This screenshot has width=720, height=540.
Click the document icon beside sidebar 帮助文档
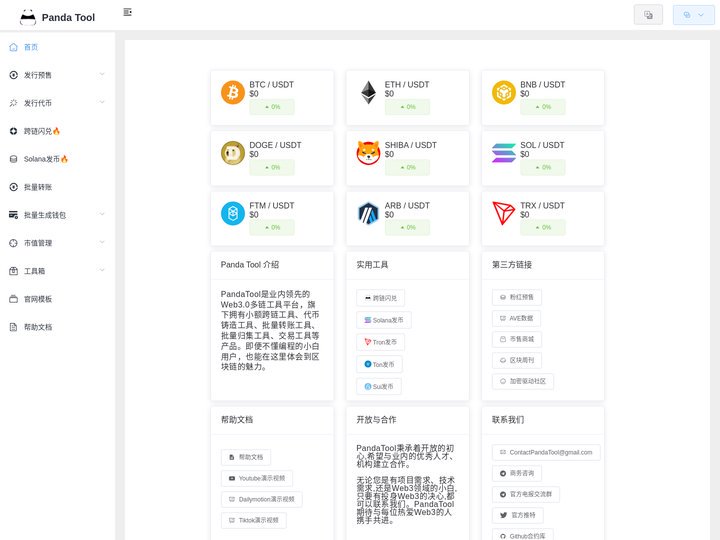pyautogui.click(x=13, y=327)
